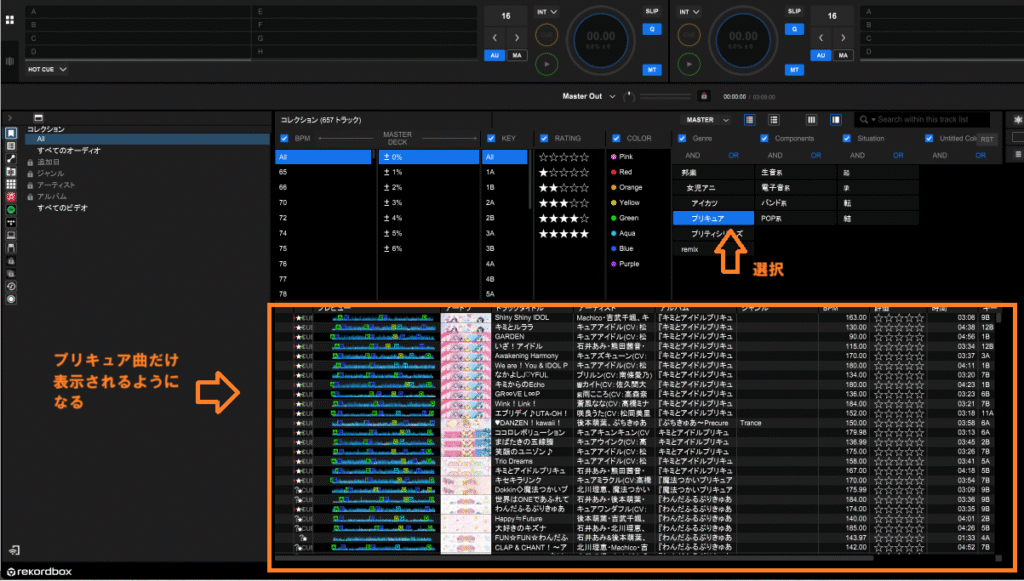This screenshot has height=581, width=1024.
Task: Click the column filter panel icon
Action: (x=812, y=120)
